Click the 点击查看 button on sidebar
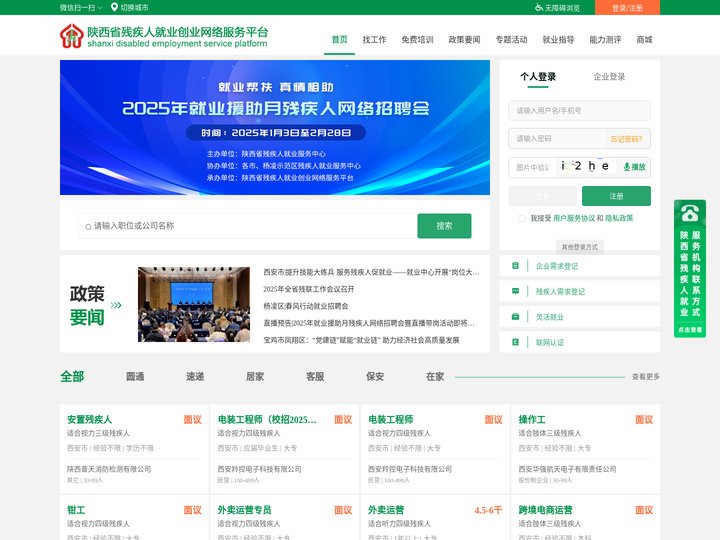Image resolution: width=720 pixels, height=540 pixels. coord(690,330)
